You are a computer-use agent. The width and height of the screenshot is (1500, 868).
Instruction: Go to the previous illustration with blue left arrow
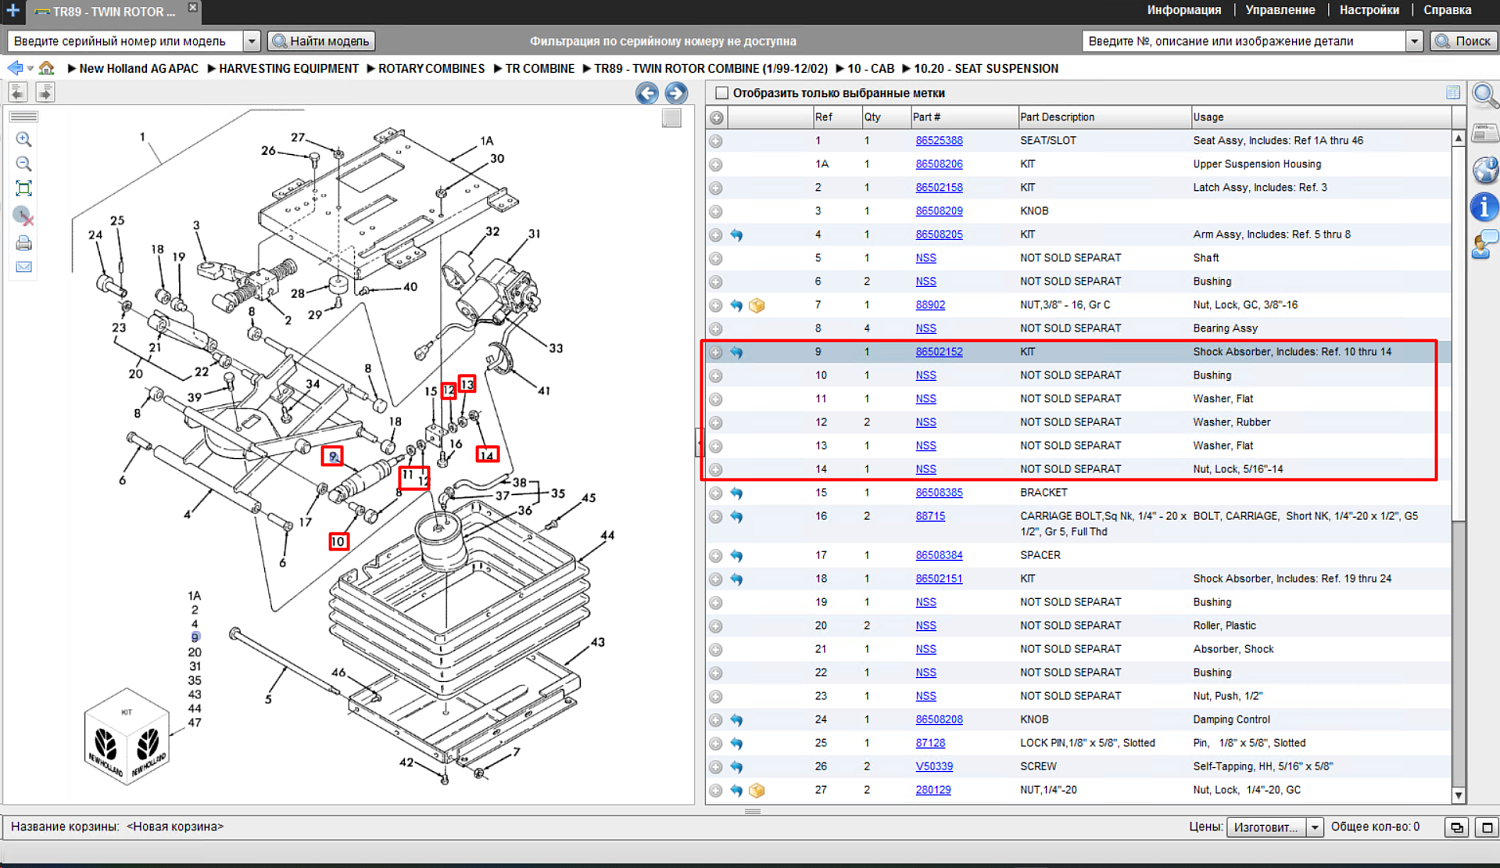[x=647, y=93]
